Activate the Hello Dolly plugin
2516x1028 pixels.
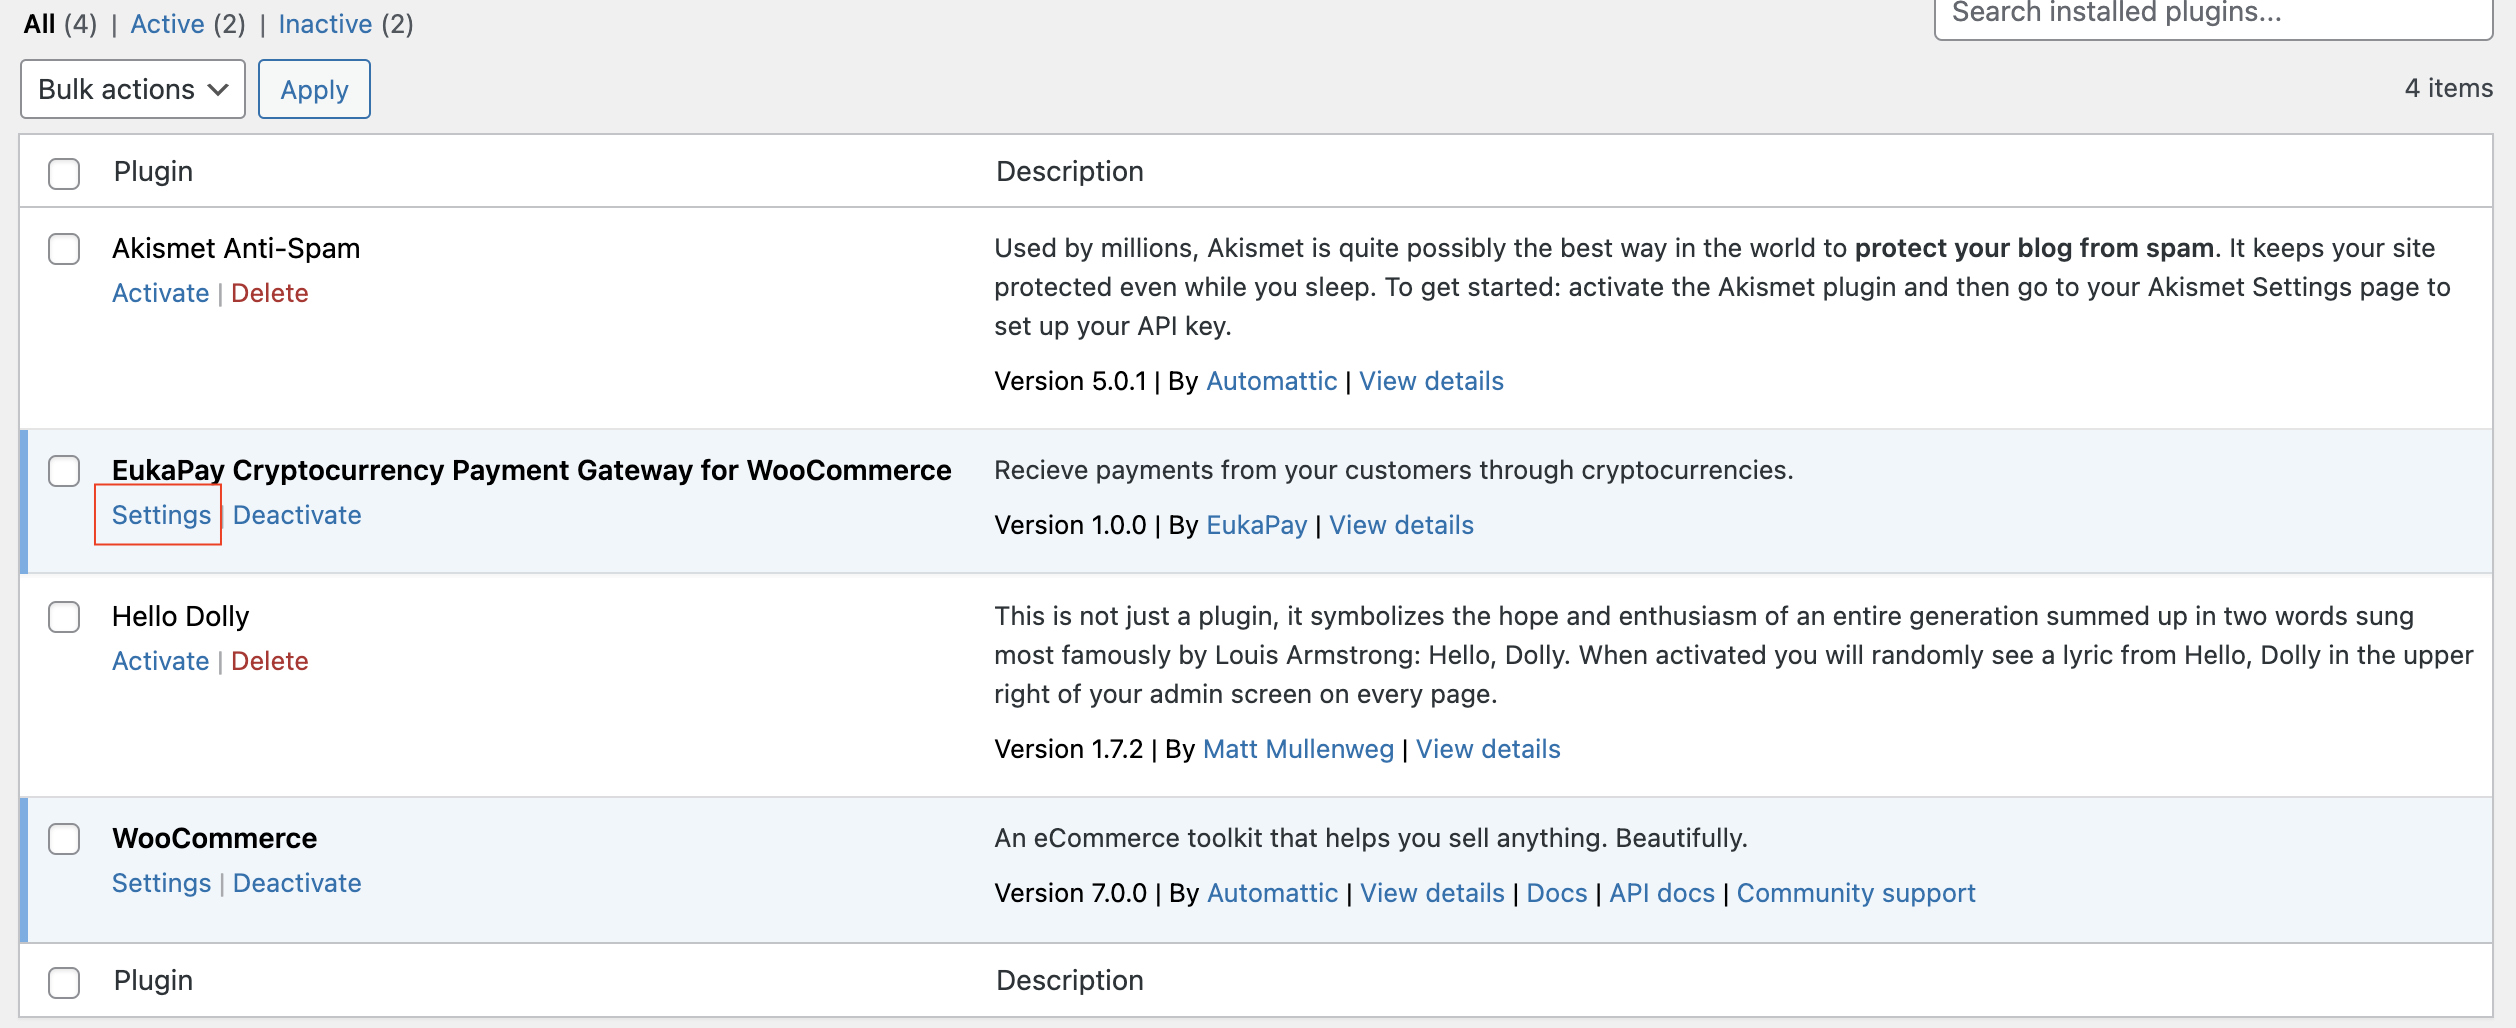pyautogui.click(x=160, y=661)
